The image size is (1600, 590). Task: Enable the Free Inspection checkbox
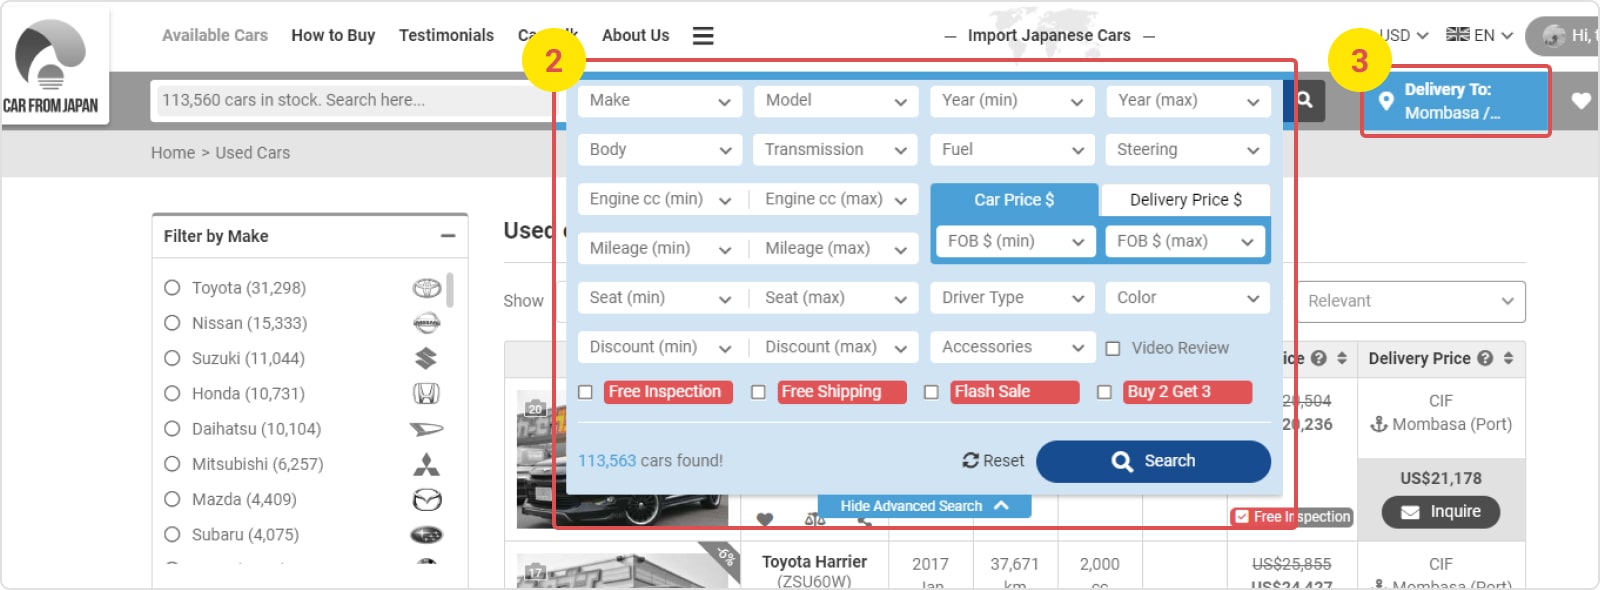pyautogui.click(x=586, y=392)
